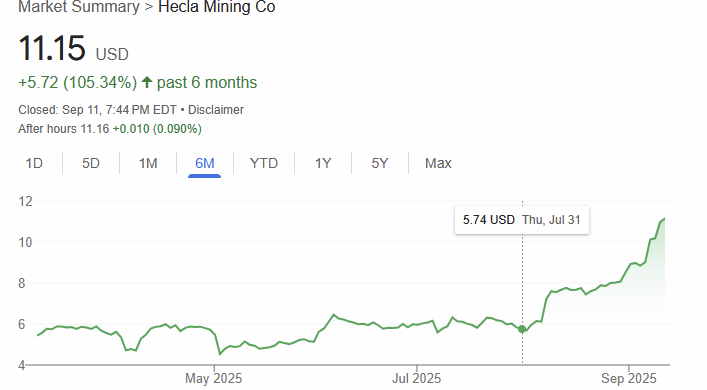707x390 pixels.
Task: Click the May 2025 axis label
Action: tap(213, 378)
